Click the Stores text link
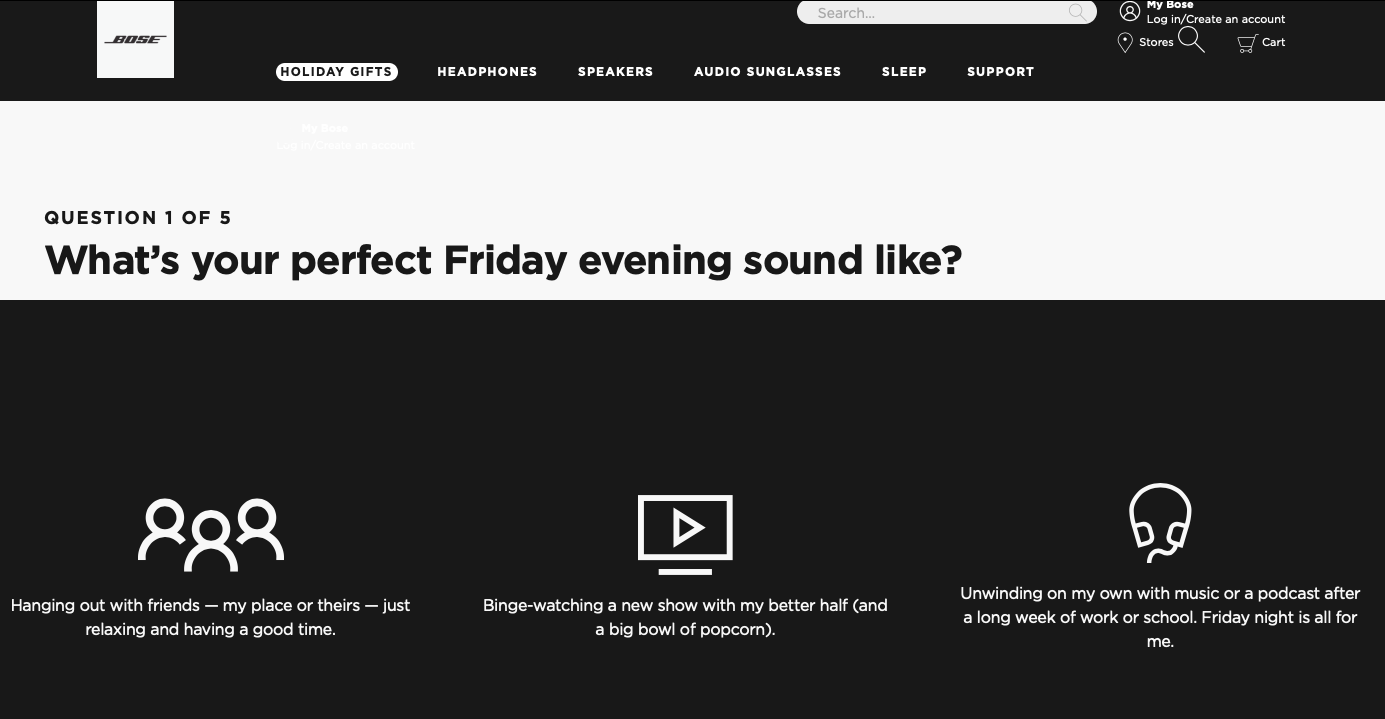1385x719 pixels. click(1156, 42)
